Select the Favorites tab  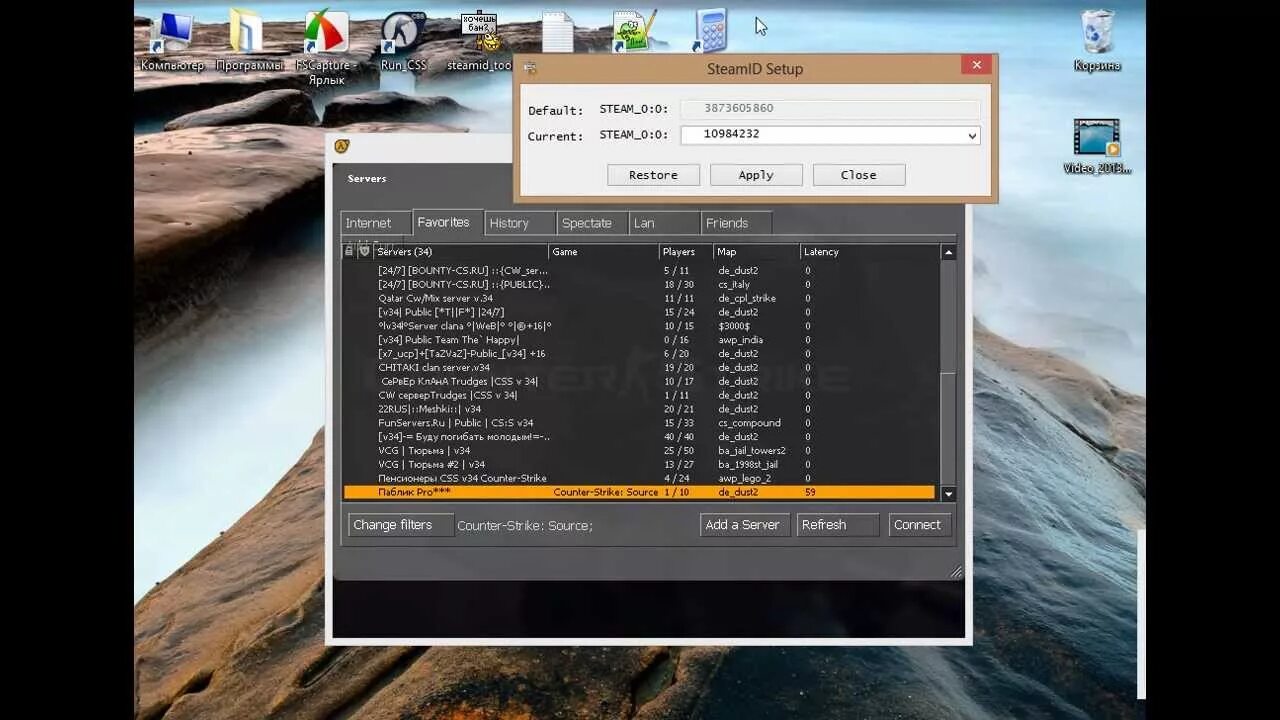coord(447,222)
